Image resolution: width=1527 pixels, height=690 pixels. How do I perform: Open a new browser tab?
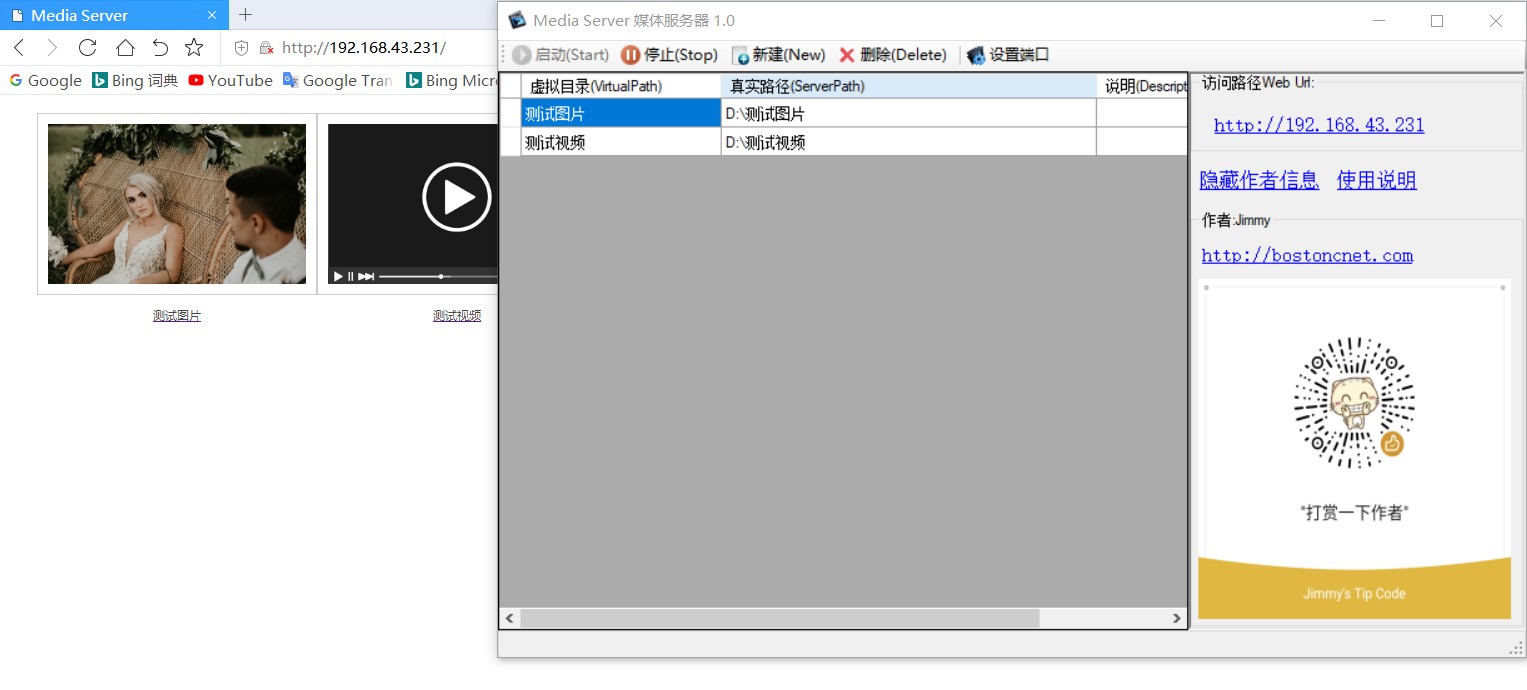click(246, 15)
